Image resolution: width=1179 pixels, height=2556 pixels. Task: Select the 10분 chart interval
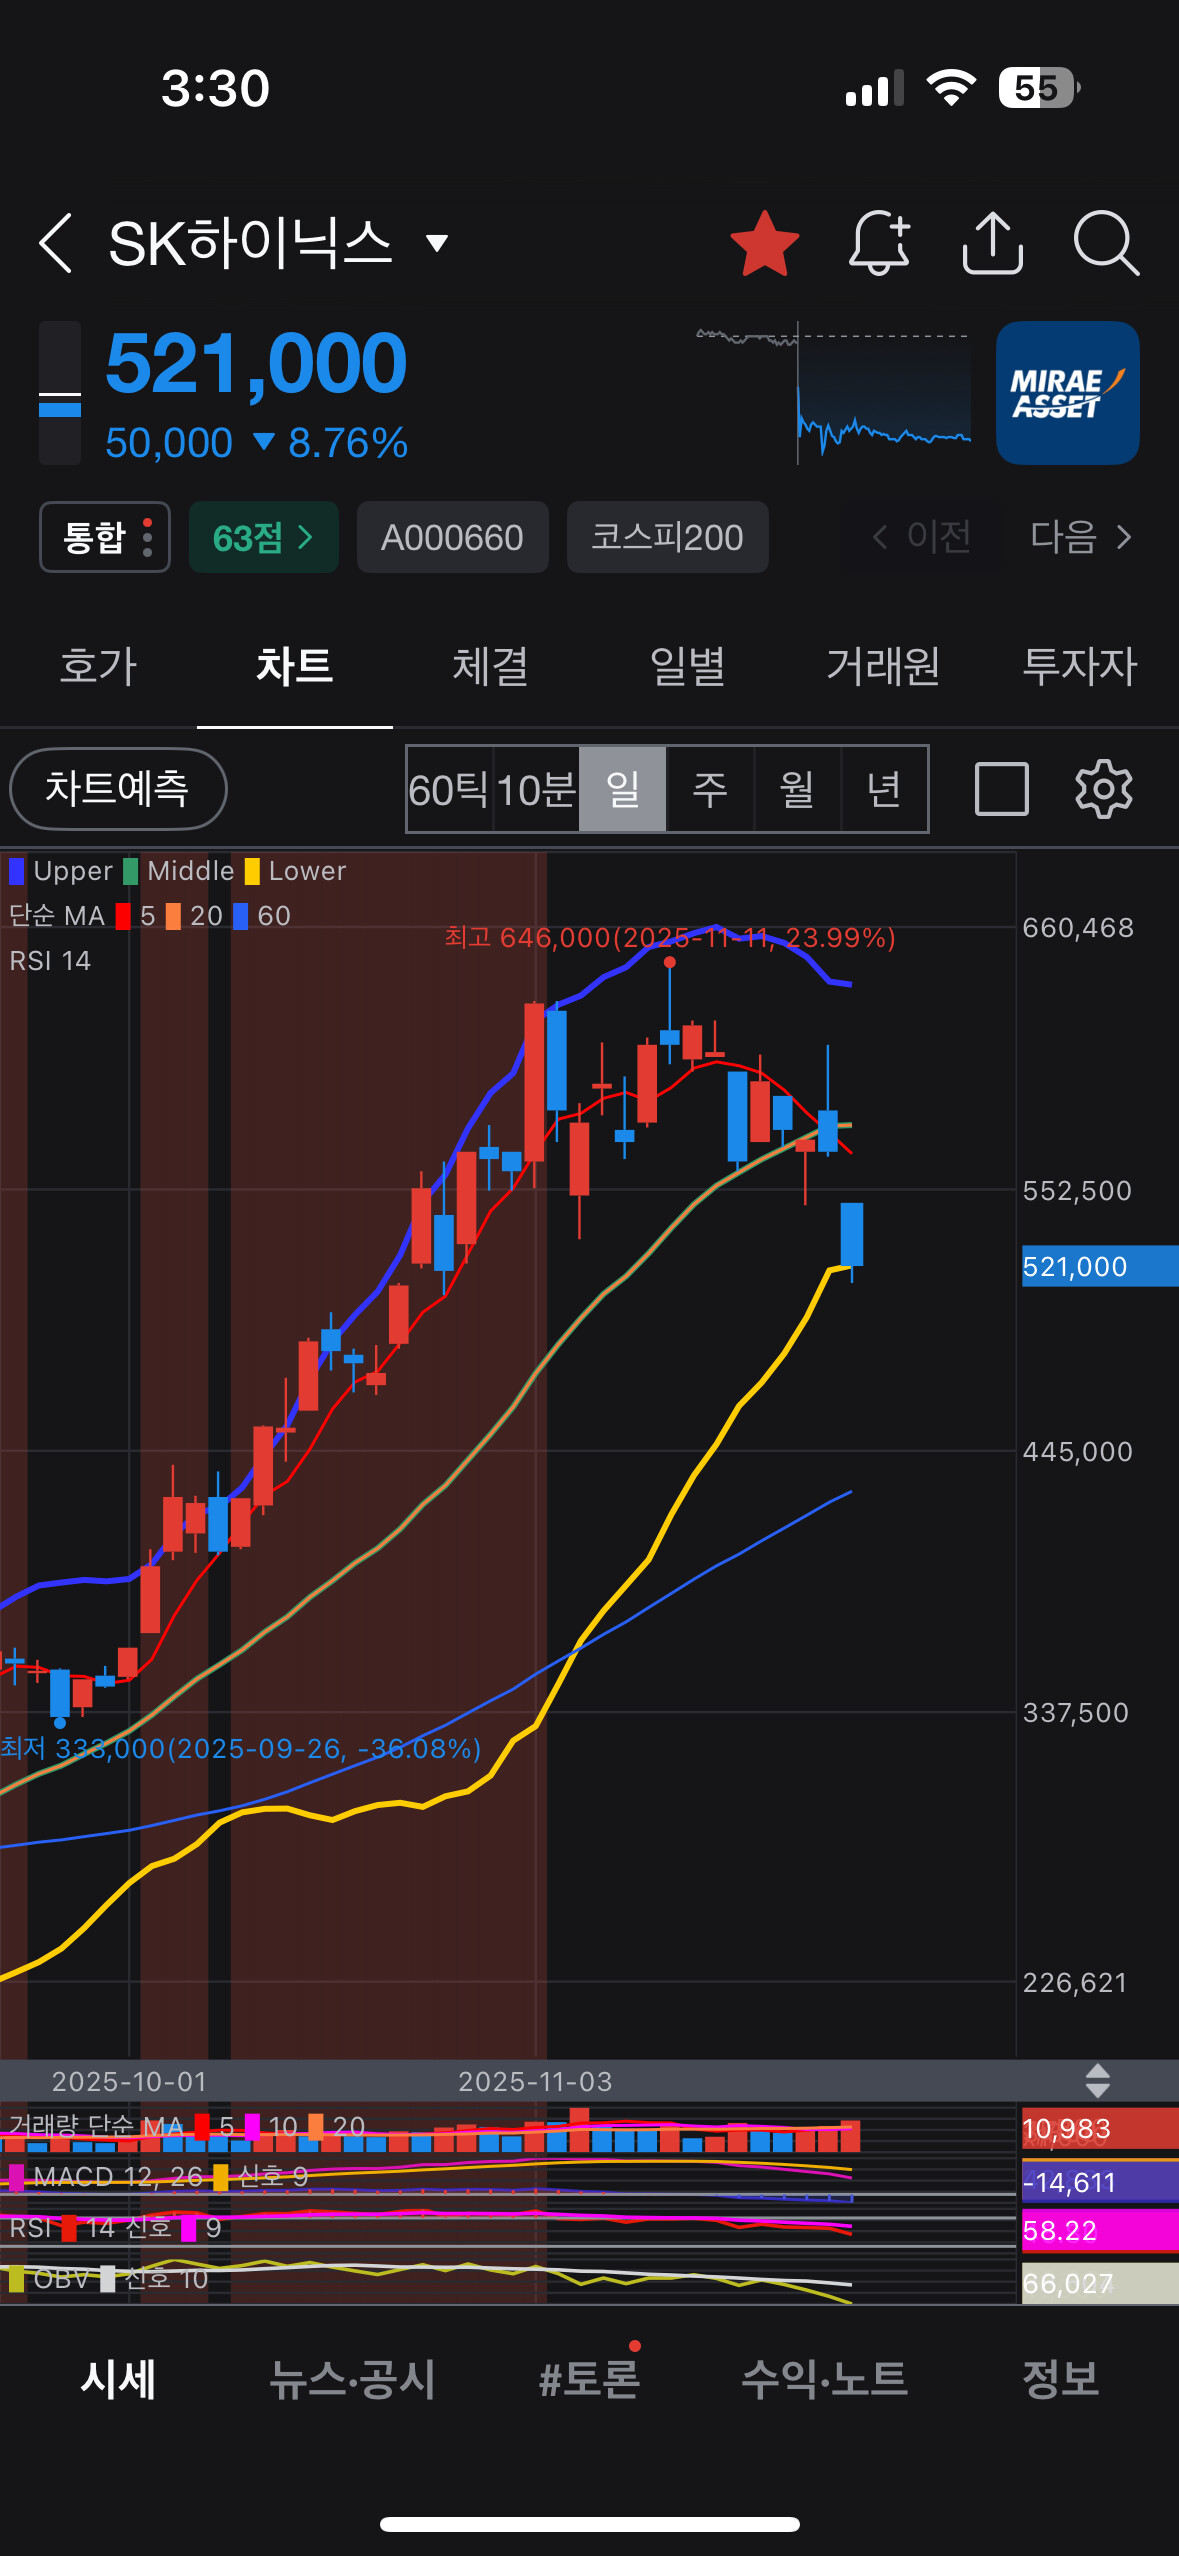(536, 789)
